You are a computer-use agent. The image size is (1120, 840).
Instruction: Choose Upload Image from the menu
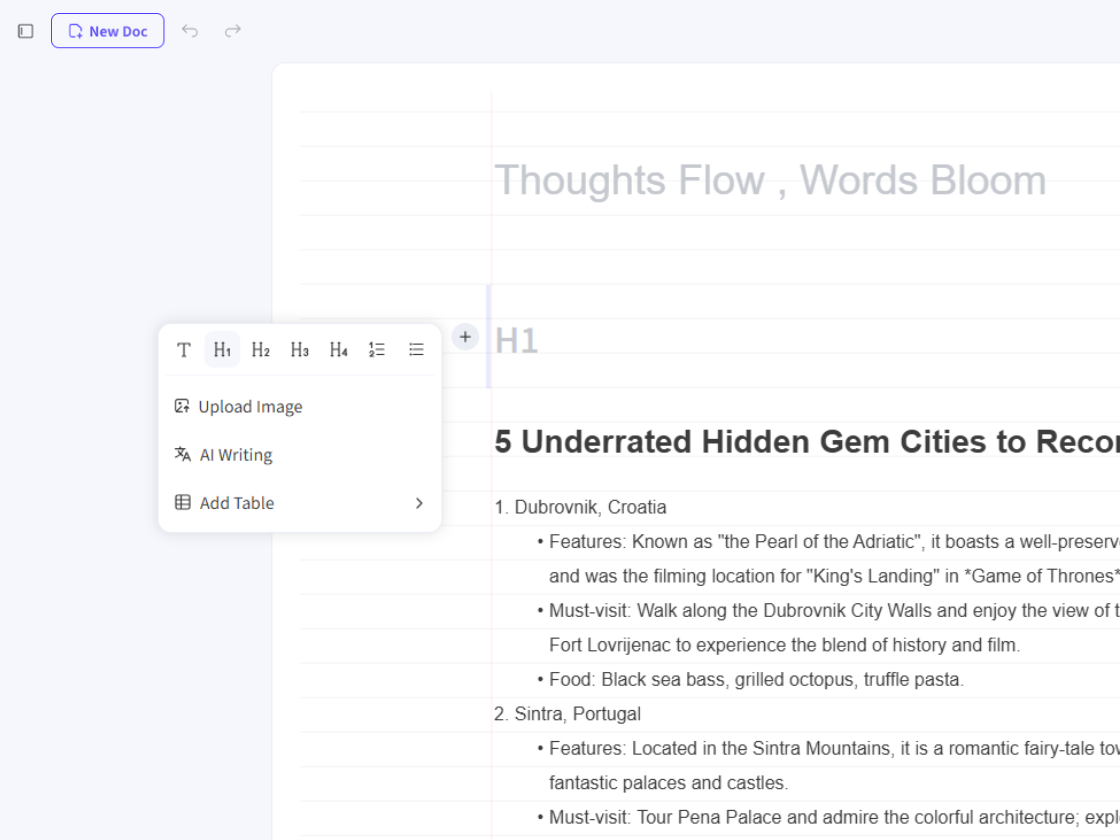tap(250, 407)
